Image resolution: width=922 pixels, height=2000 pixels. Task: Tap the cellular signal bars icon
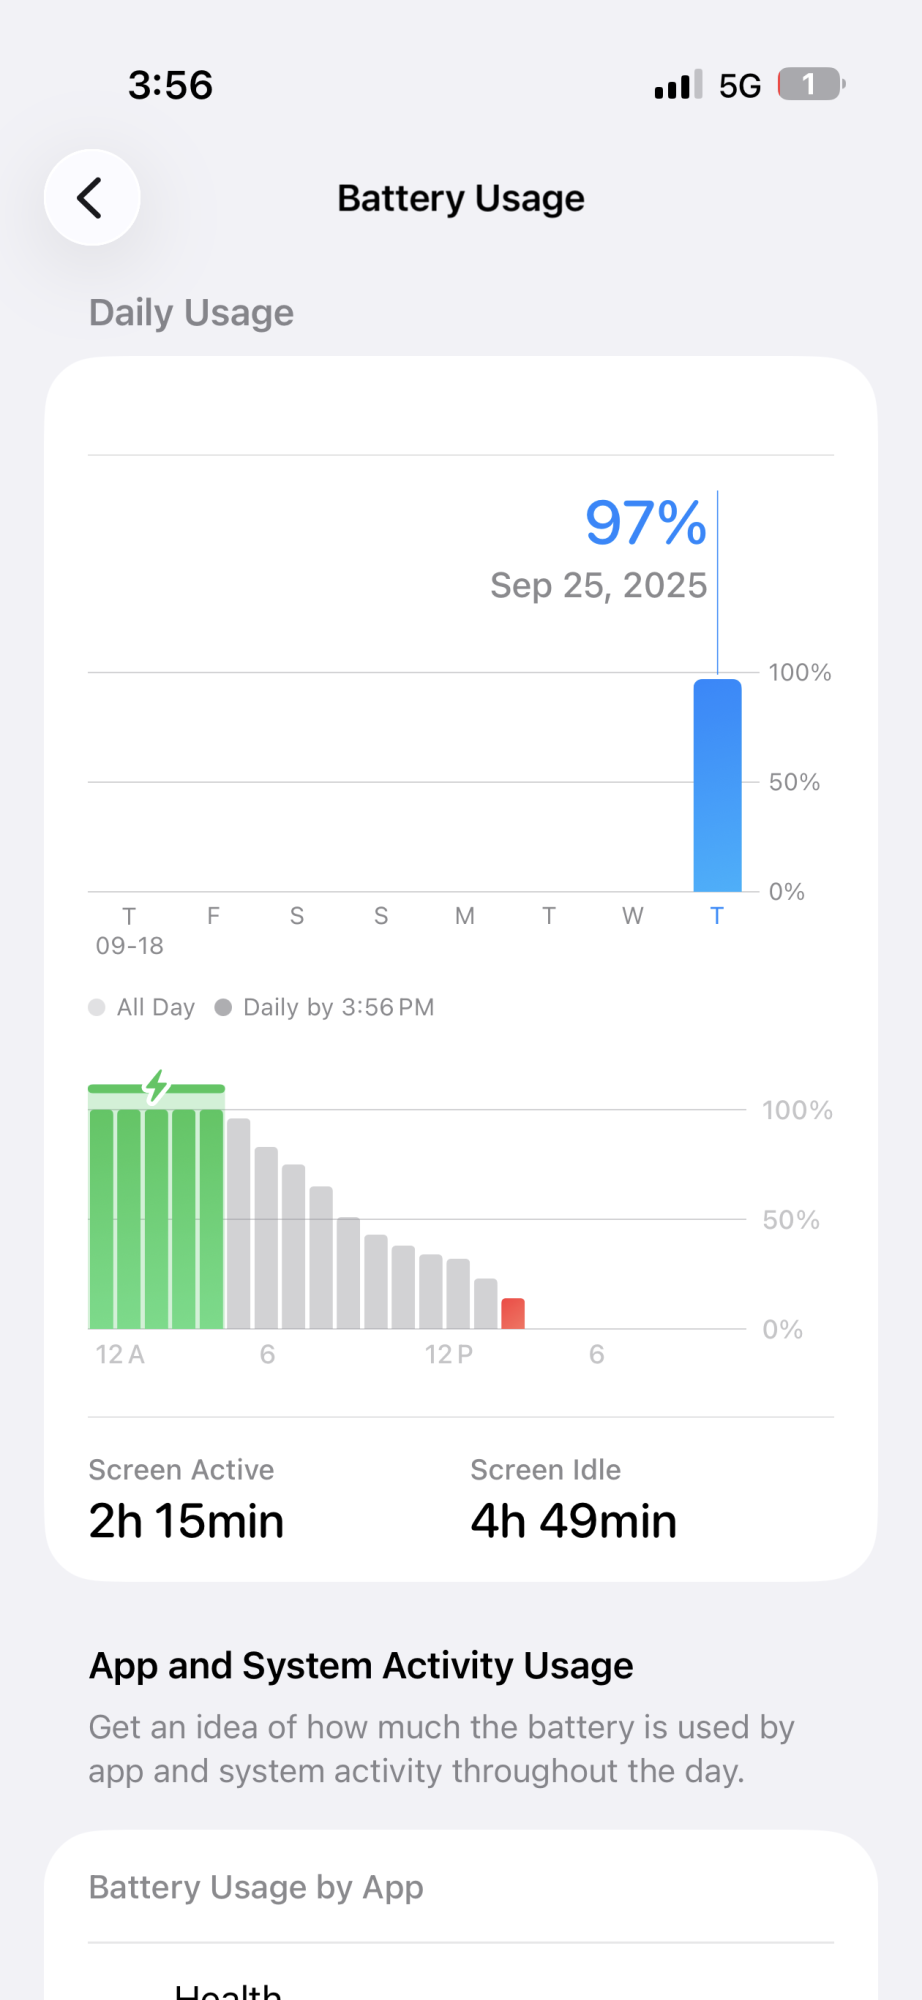(678, 85)
